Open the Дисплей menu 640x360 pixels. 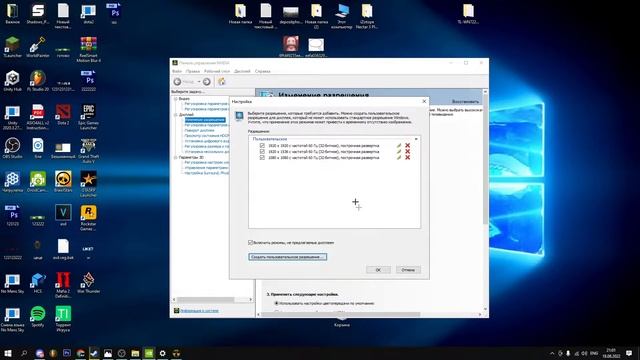tap(242, 71)
